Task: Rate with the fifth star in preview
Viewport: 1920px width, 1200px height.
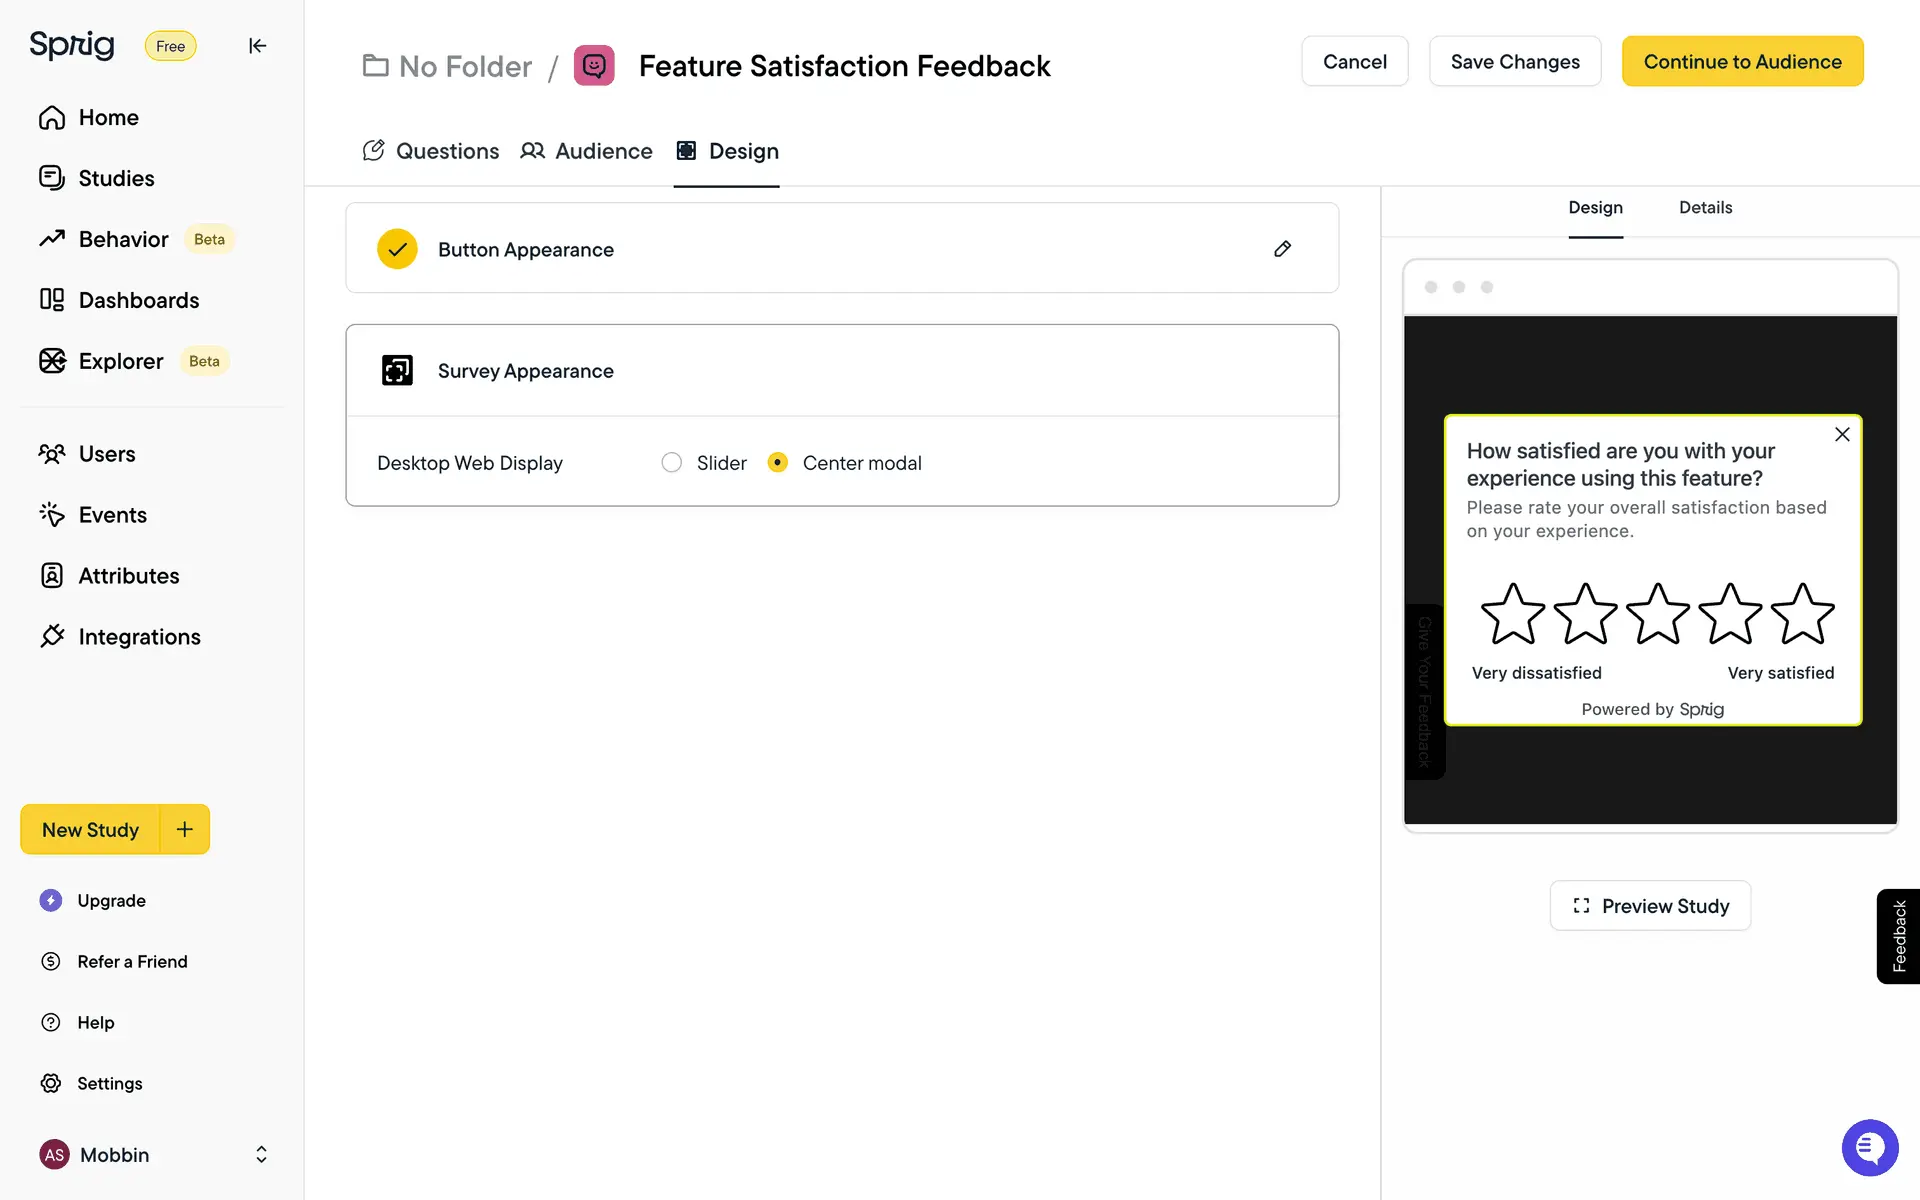Action: coord(1802,614)
